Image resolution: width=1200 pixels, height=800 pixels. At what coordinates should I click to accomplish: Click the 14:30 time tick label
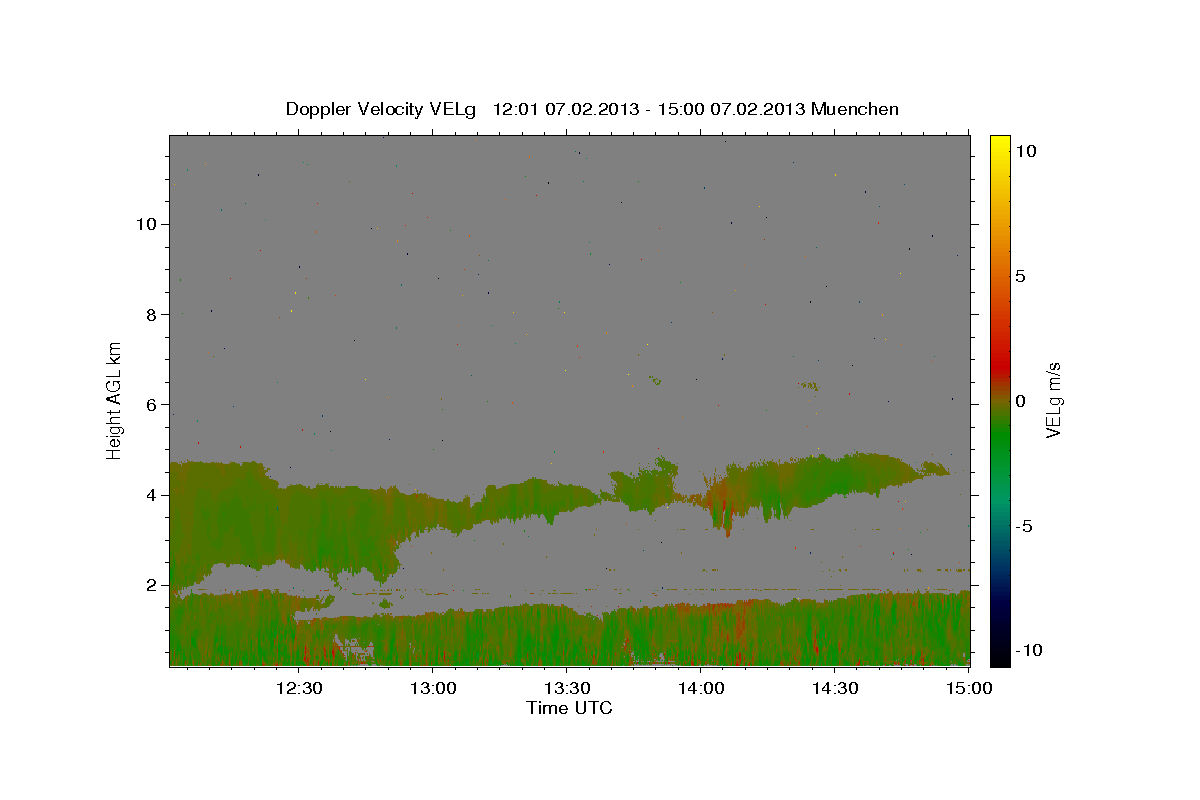coord(834,688)
